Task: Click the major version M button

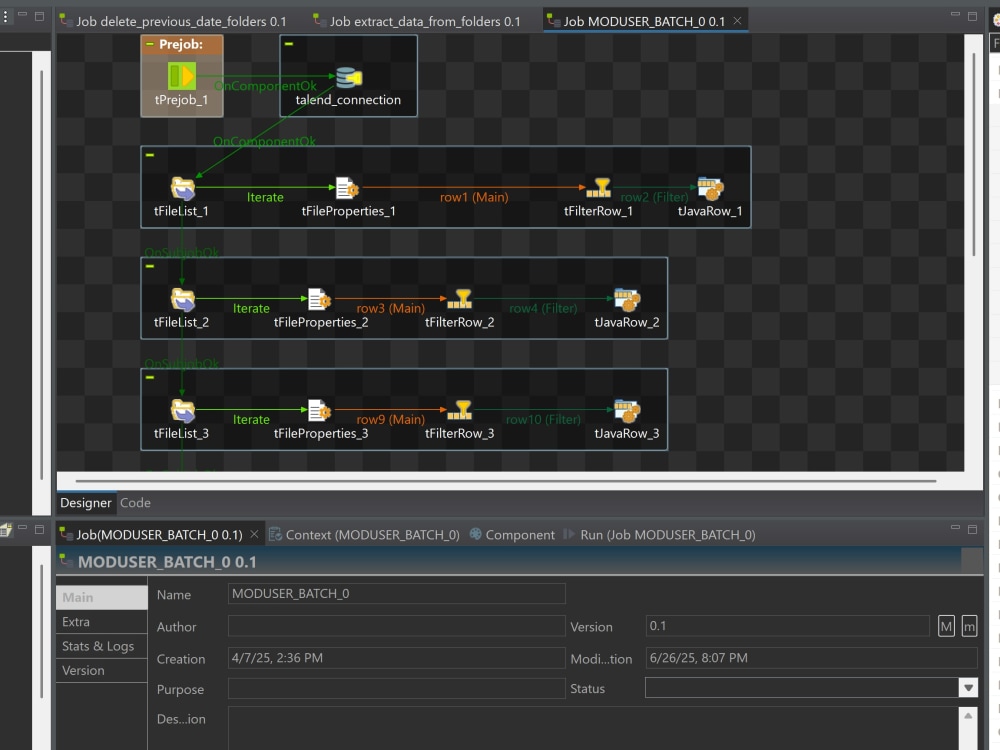Action: coord(946,626)
